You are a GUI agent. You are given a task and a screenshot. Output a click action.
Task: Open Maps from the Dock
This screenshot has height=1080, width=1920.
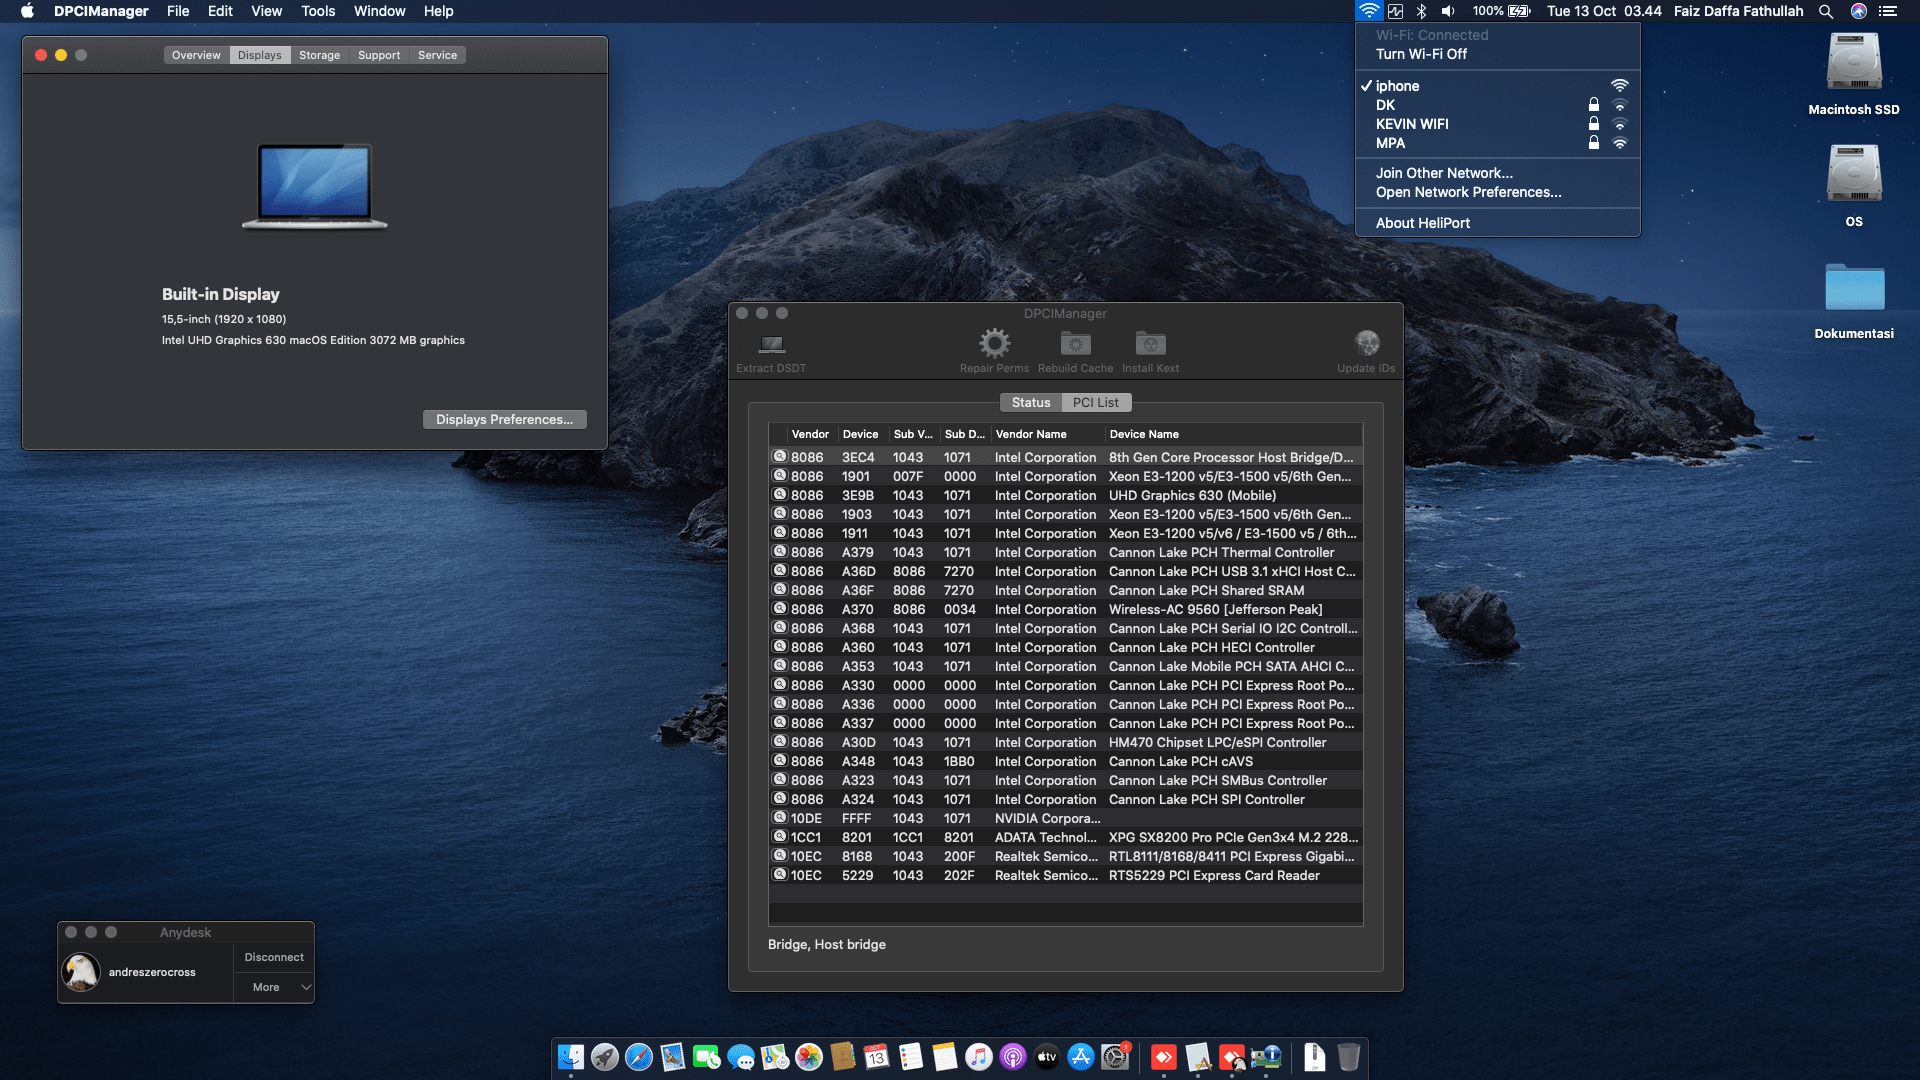[x=775, y=1057]
